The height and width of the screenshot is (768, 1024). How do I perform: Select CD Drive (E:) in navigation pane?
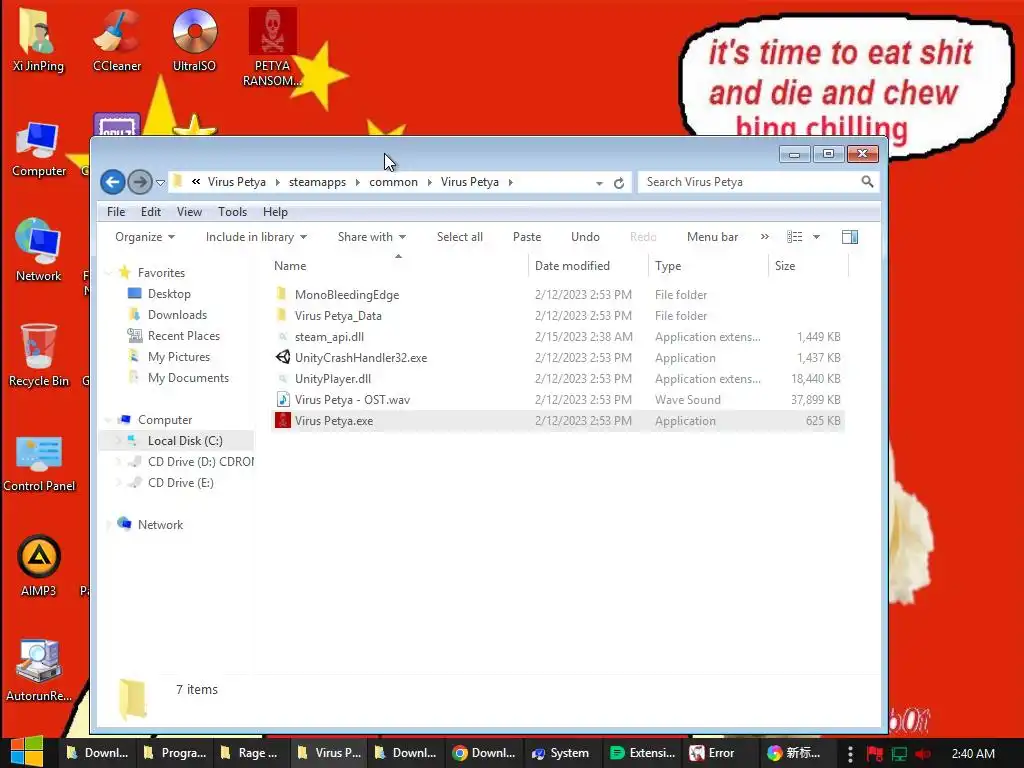[x=180, y=483]
